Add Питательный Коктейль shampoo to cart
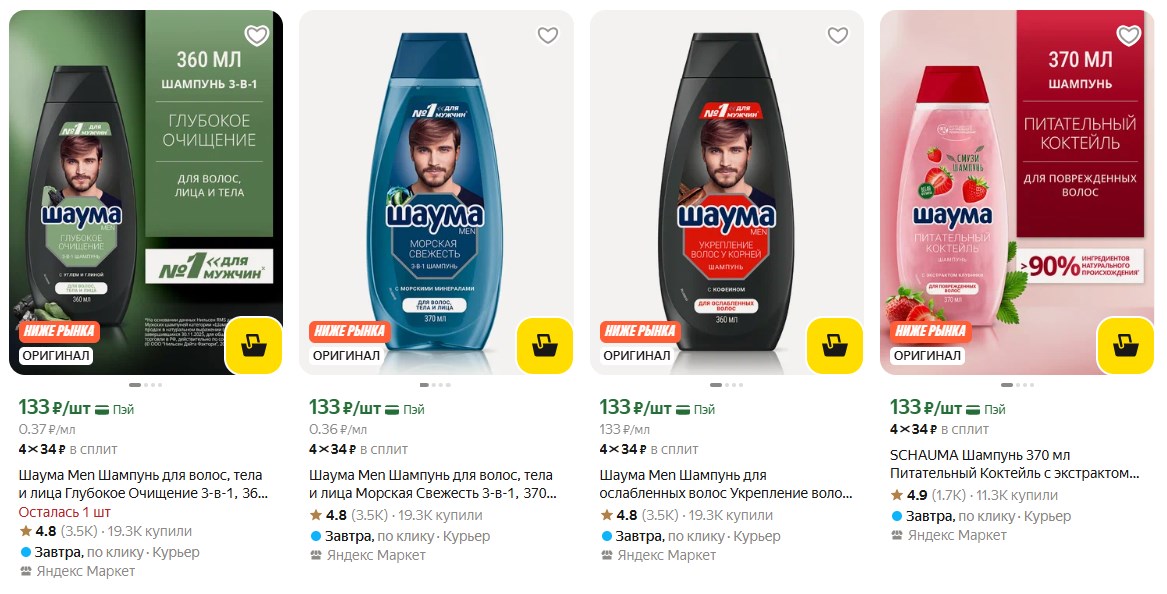Screen dimensions: 1167x594 pyautogui.click(x=1125, y=345)
